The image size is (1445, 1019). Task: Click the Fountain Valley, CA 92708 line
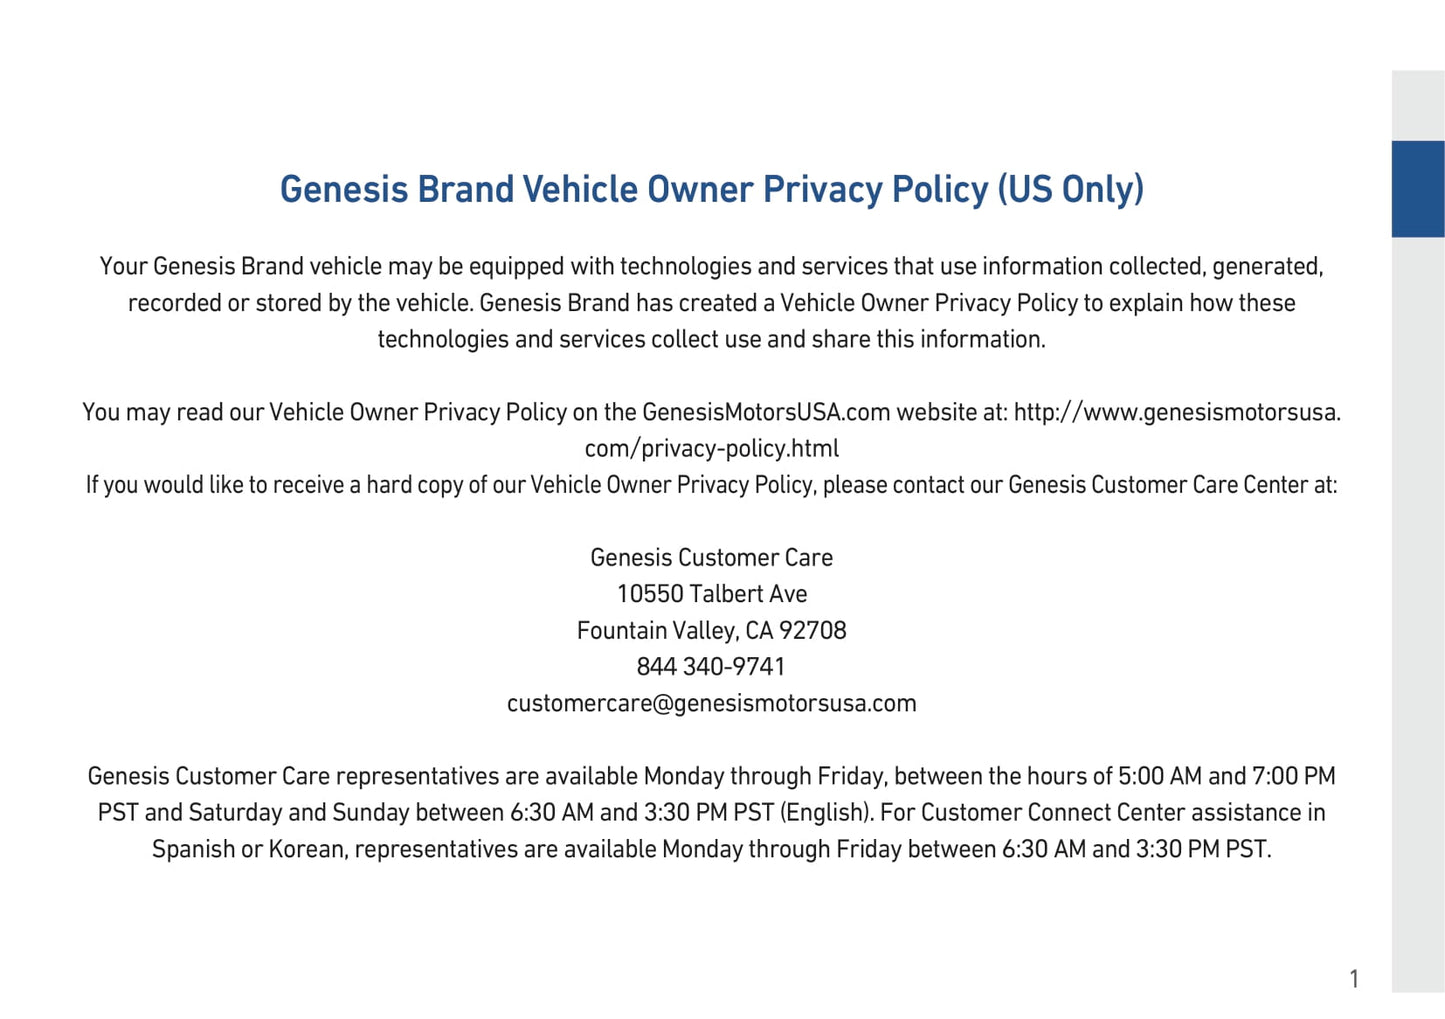point(711,631)
